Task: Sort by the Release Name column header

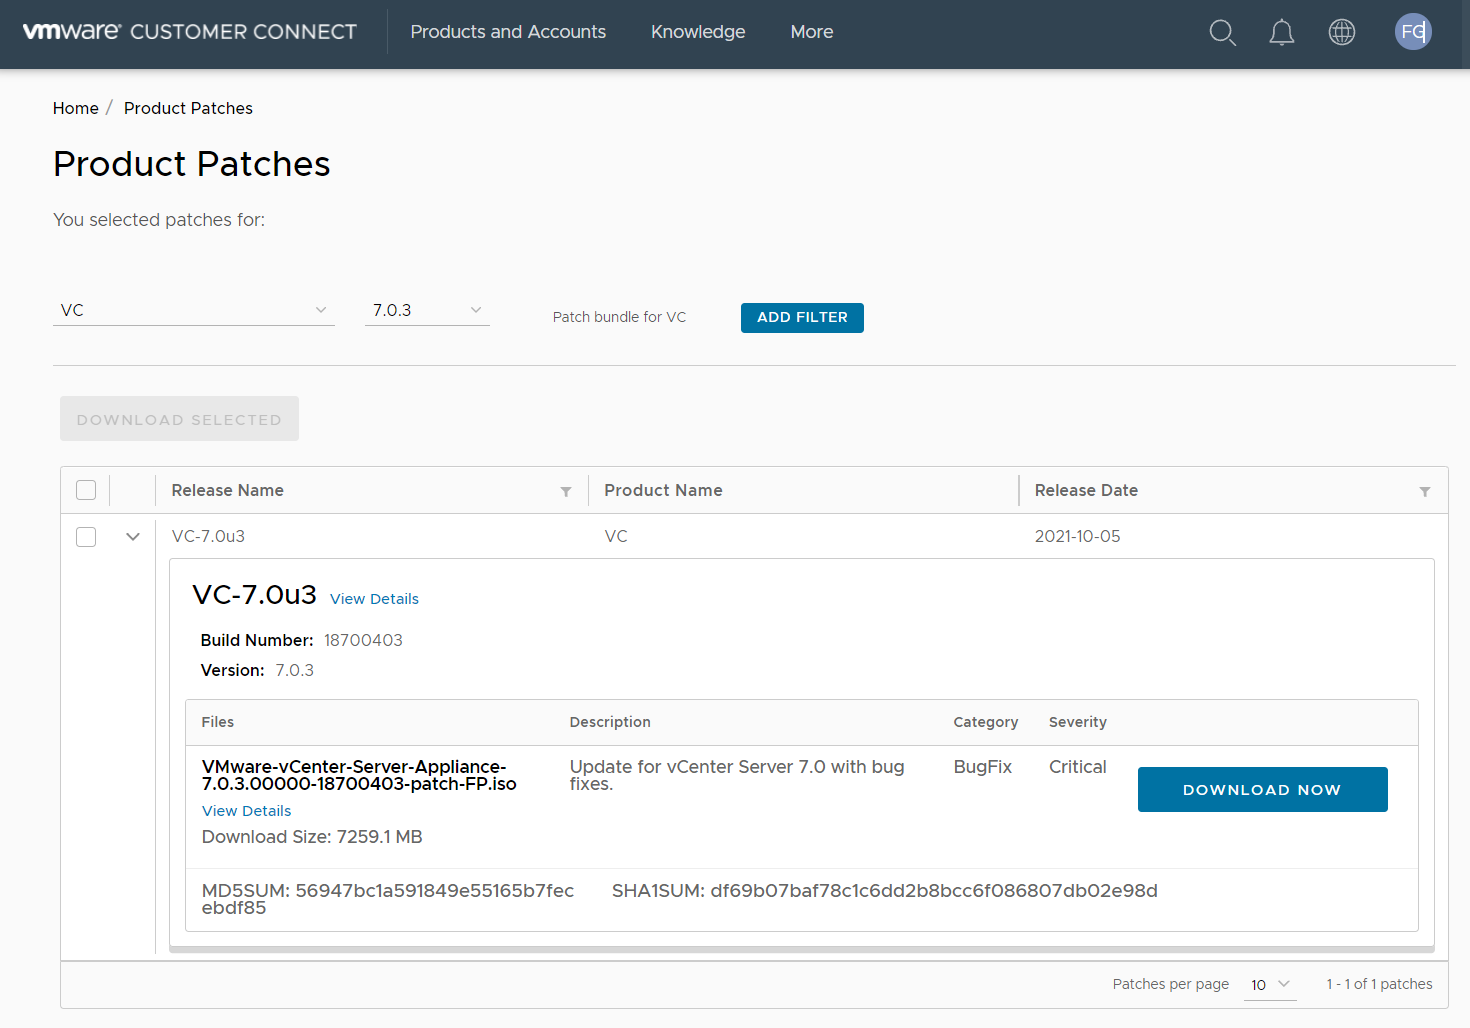Action: [228, 490]
